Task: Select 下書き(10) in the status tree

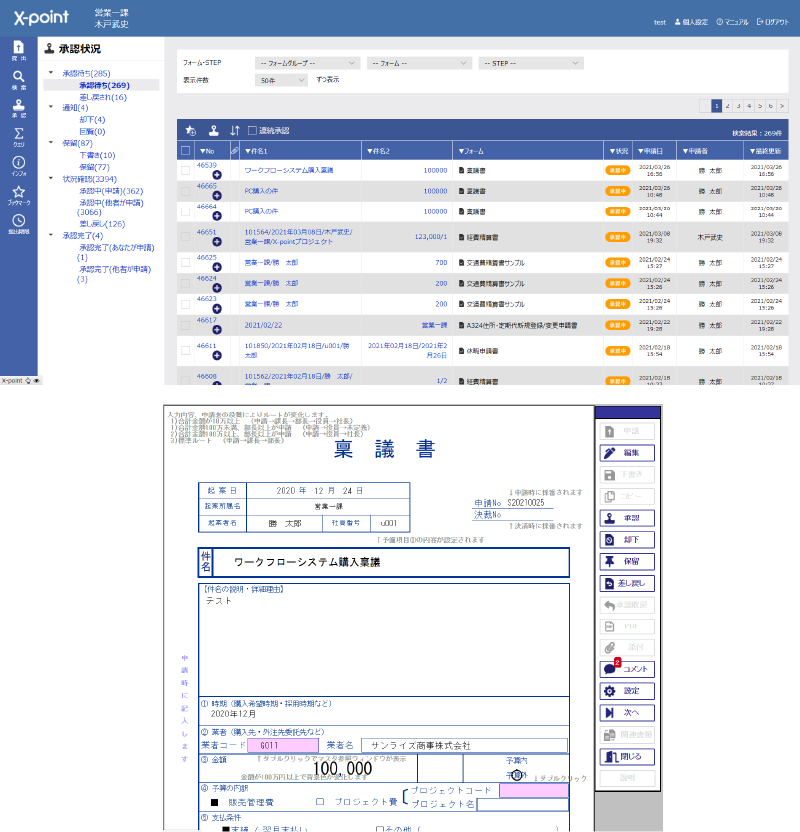Action: 97,155
